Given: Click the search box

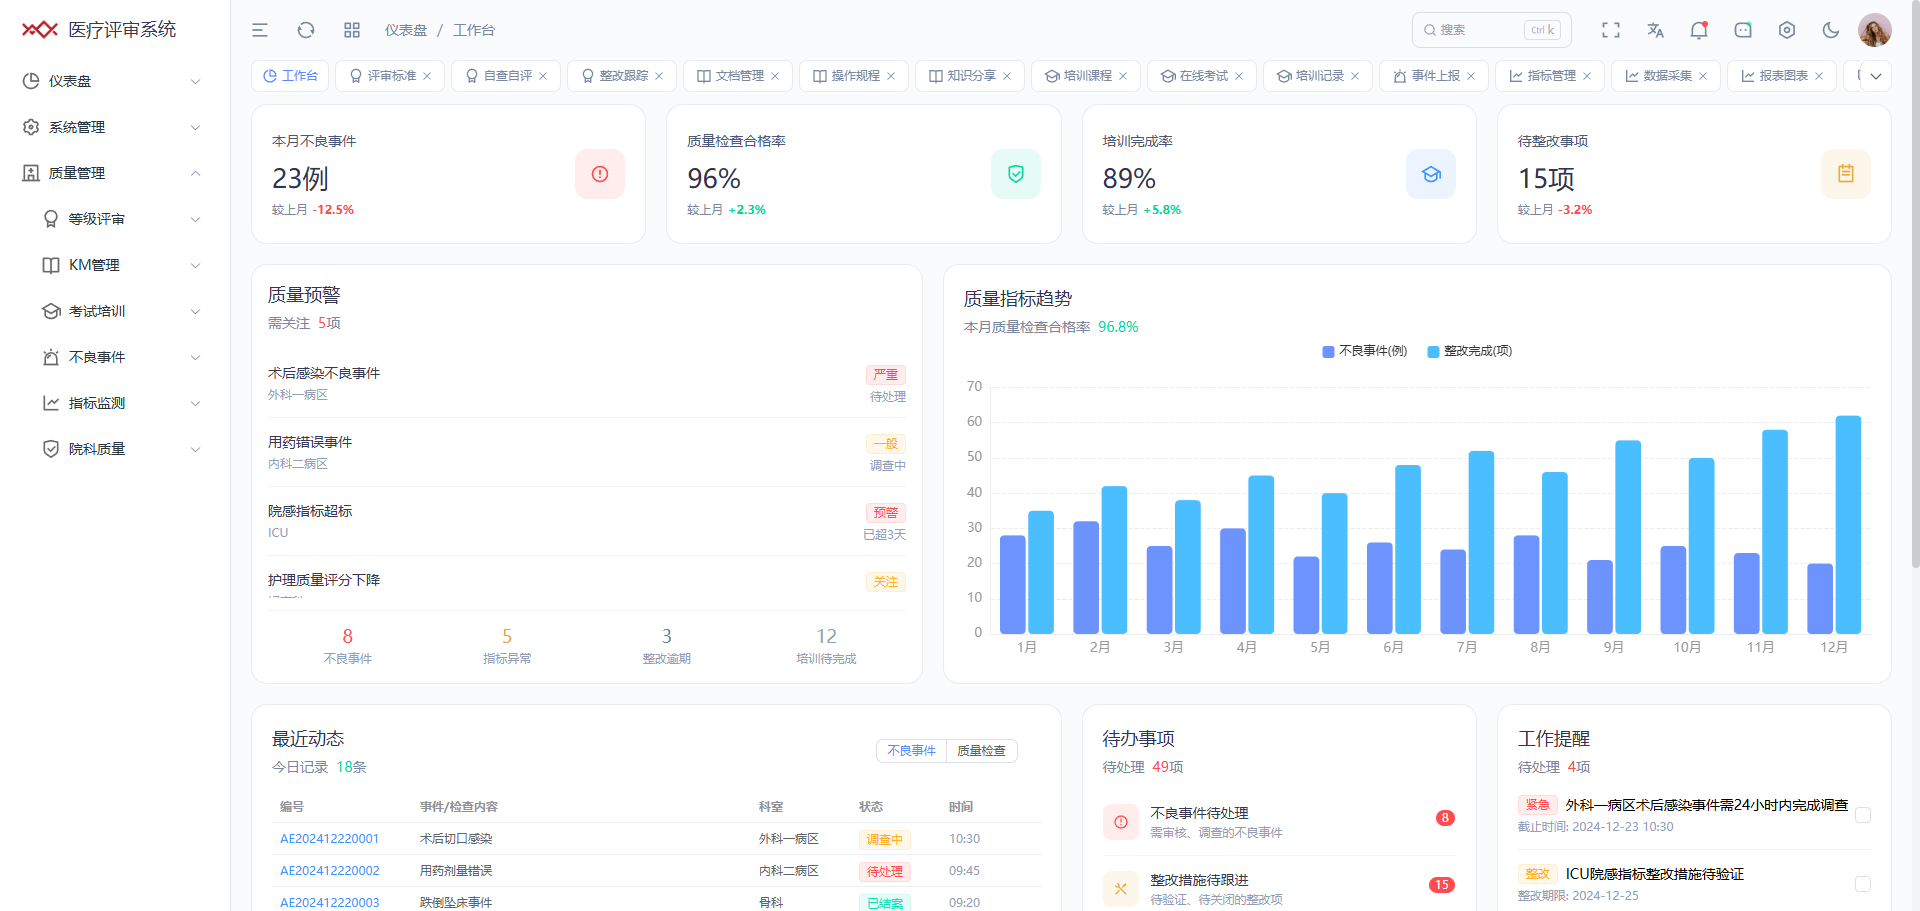Looking at the screenshot, I should pos(1491,30).
